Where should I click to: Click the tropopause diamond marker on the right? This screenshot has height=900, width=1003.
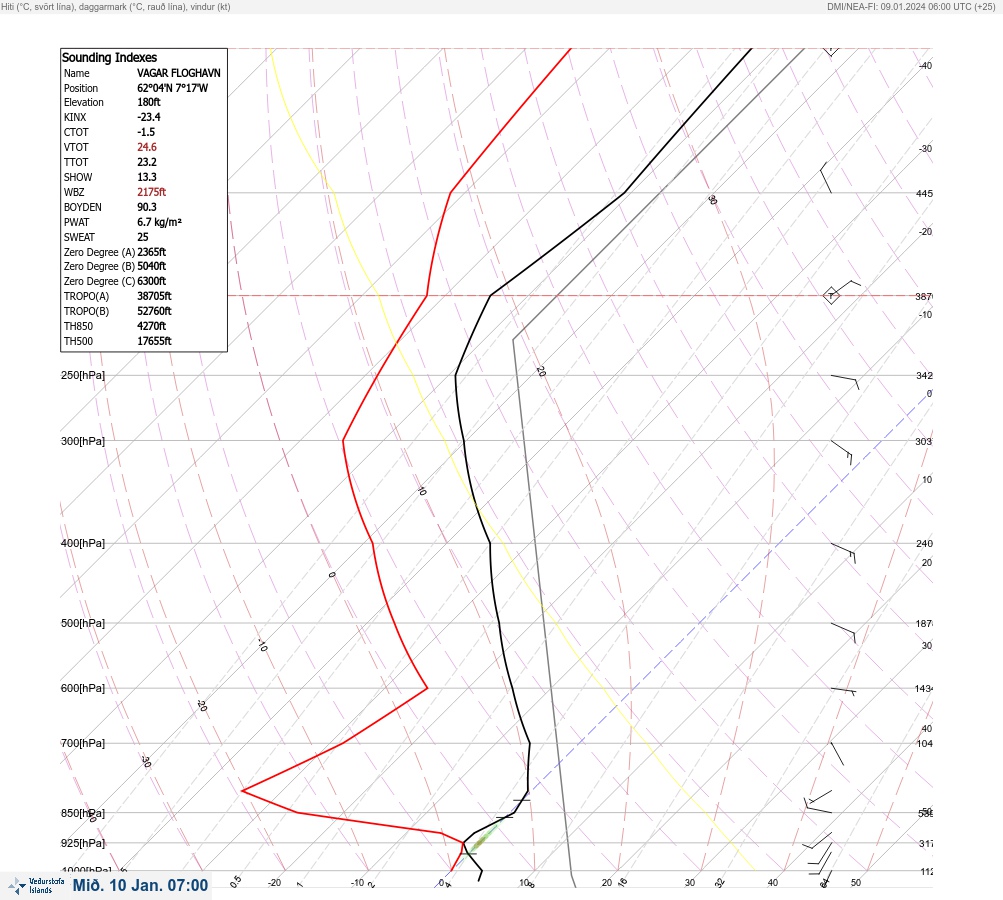(x=831, y=296)
